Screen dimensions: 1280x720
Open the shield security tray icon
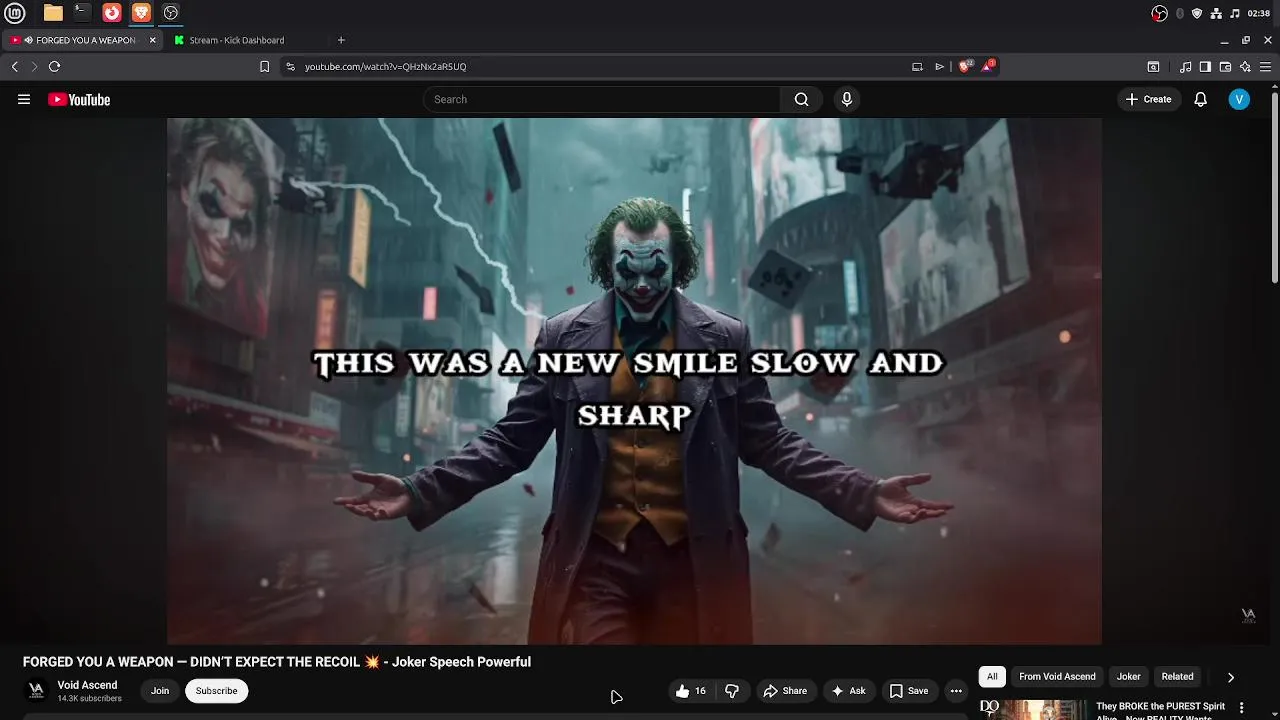(x=1197, y=13)
